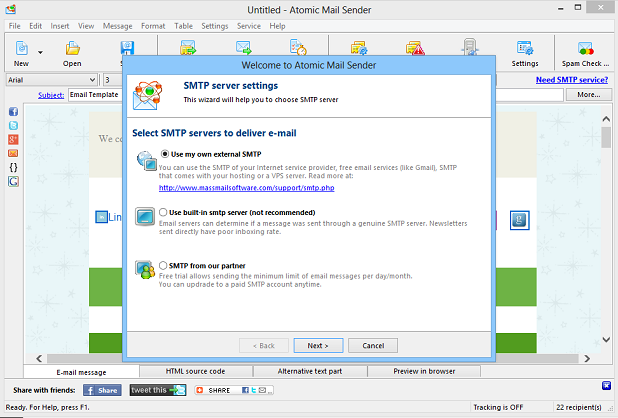Select SMTP from our partner option
The image size is (618, 418).
pyautogui.click(x=163, y=266)
